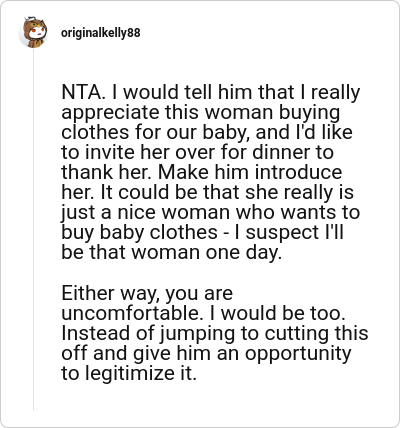Collapse the comment using the thread line

point(33,230)
